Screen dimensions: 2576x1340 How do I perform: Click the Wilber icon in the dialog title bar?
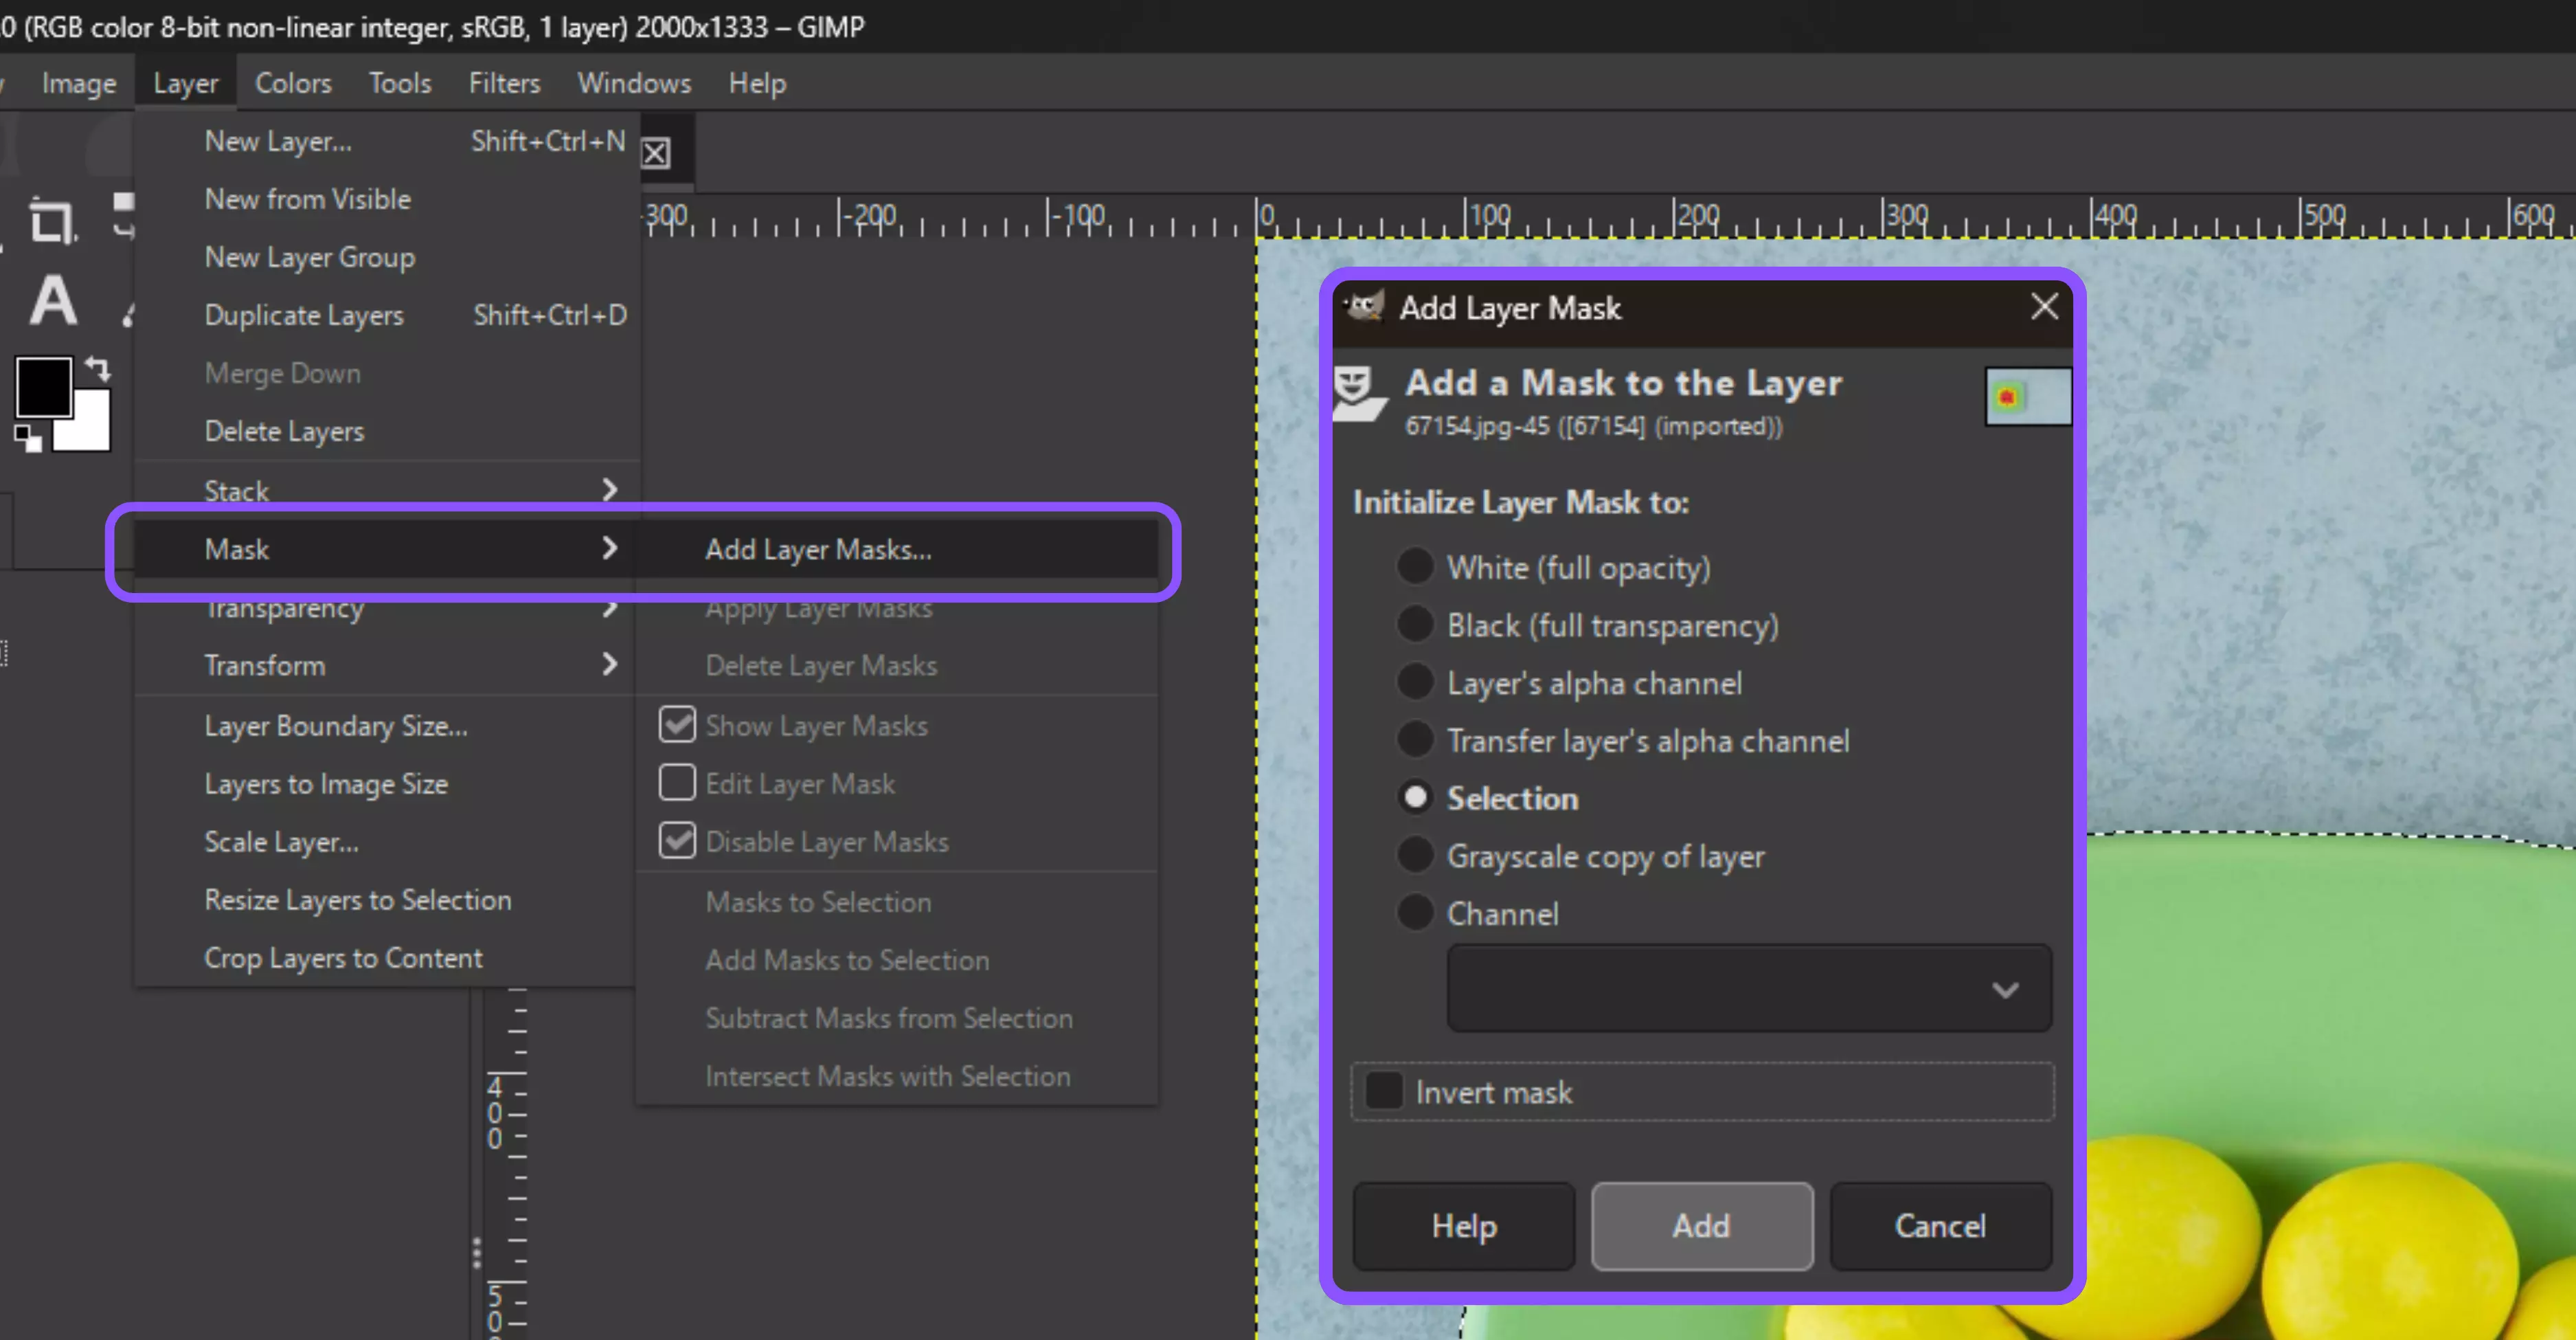point(1363,307)
